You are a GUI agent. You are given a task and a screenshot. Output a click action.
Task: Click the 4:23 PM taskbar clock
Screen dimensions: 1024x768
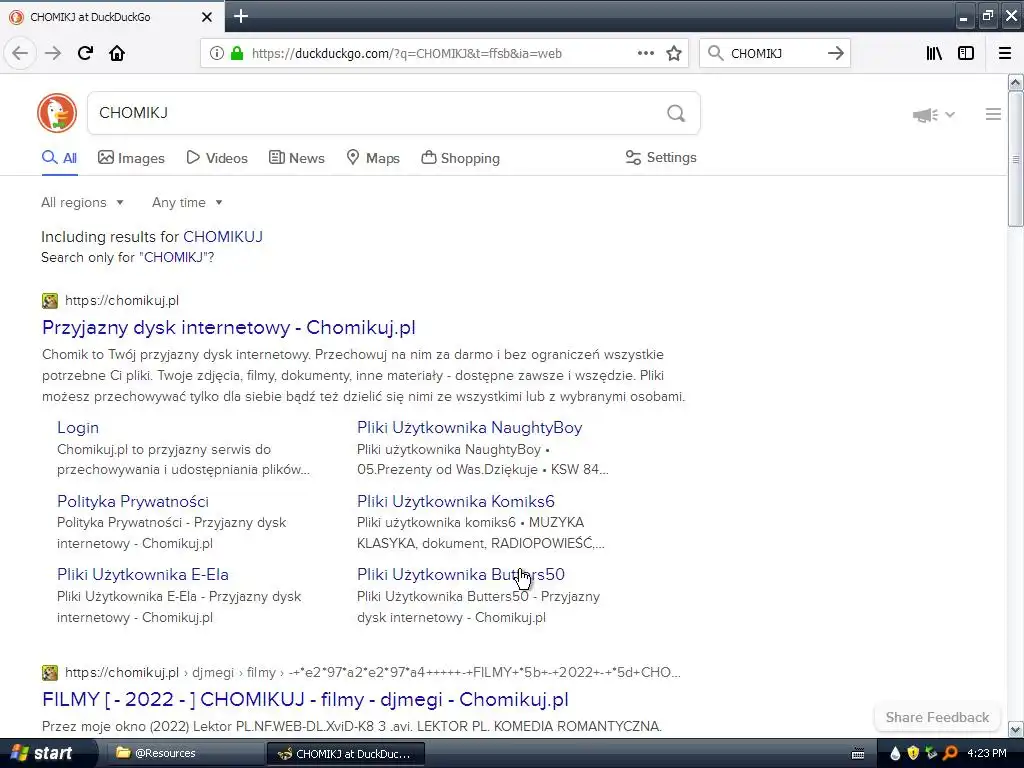(x=987, y=753)
